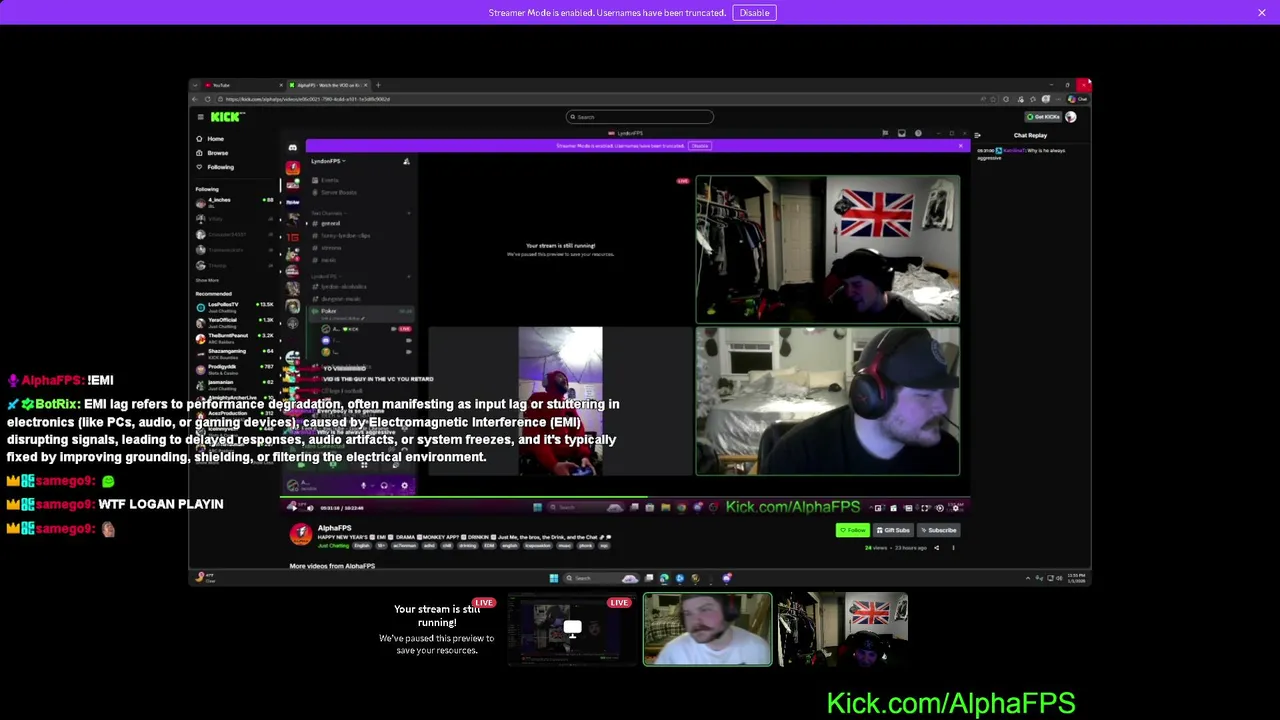1280x720 pixels.
Task: Open the YeraOfficial recommended channel
Action: pos(237,321)
